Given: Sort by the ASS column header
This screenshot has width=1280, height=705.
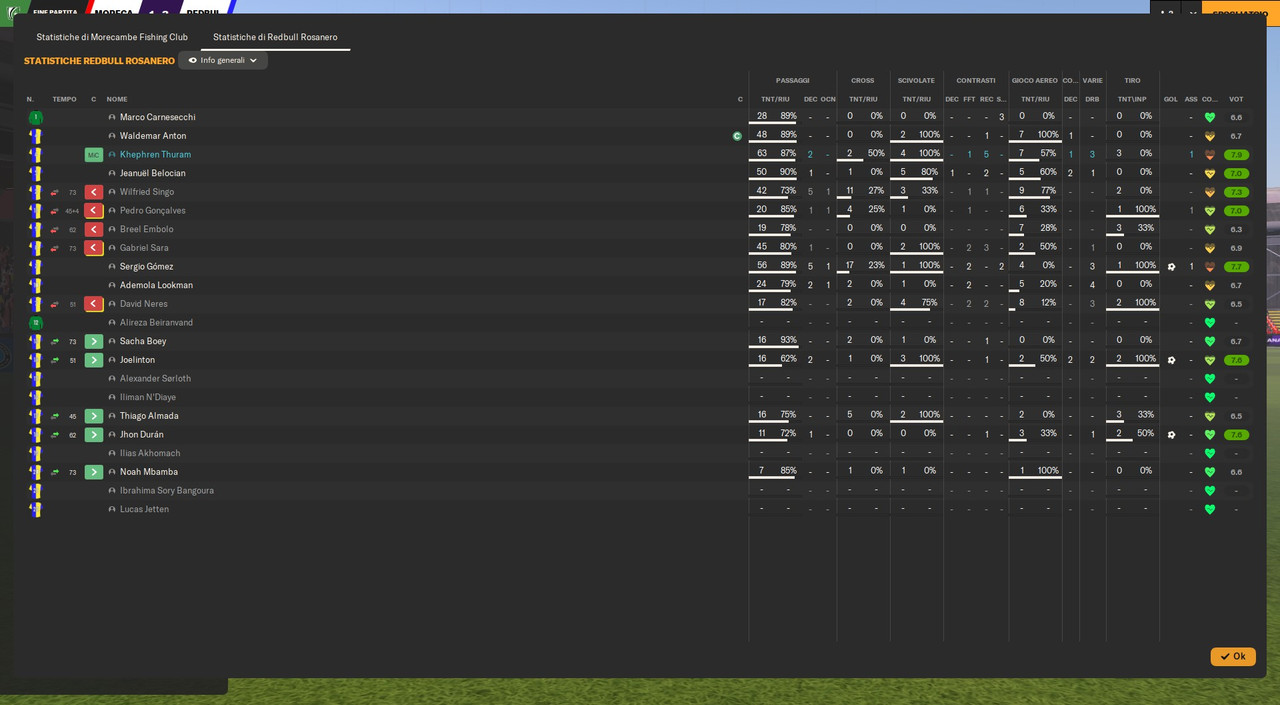Looking at the screenshot, I should point(1191,99).
